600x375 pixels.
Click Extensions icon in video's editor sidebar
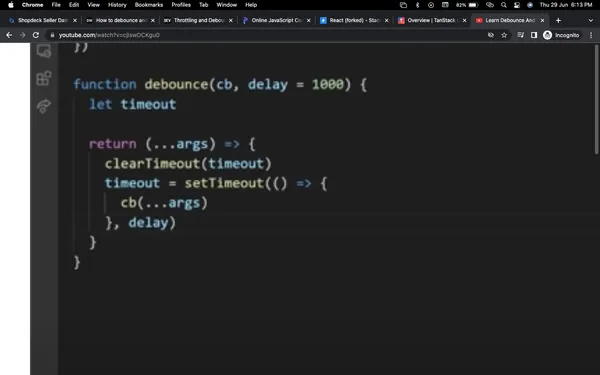(44, 78)
